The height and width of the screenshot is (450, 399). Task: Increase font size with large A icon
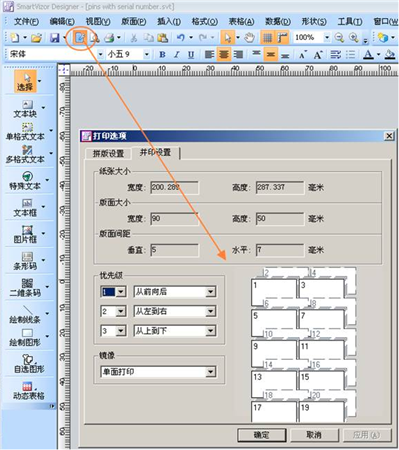click(318, 54)
